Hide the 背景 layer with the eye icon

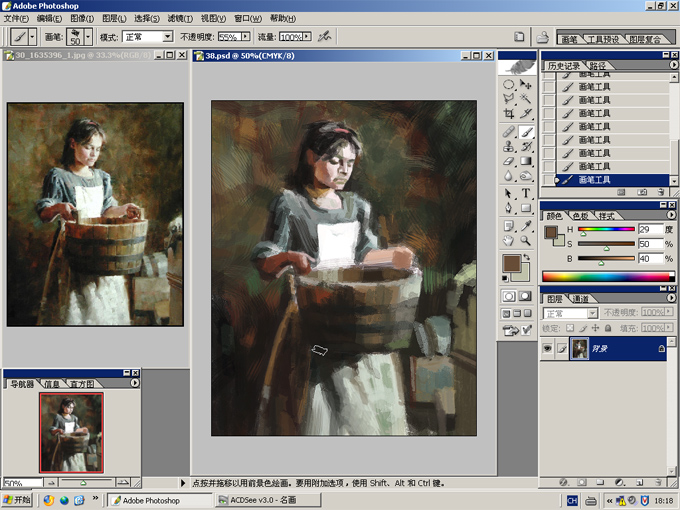point(547,348)
